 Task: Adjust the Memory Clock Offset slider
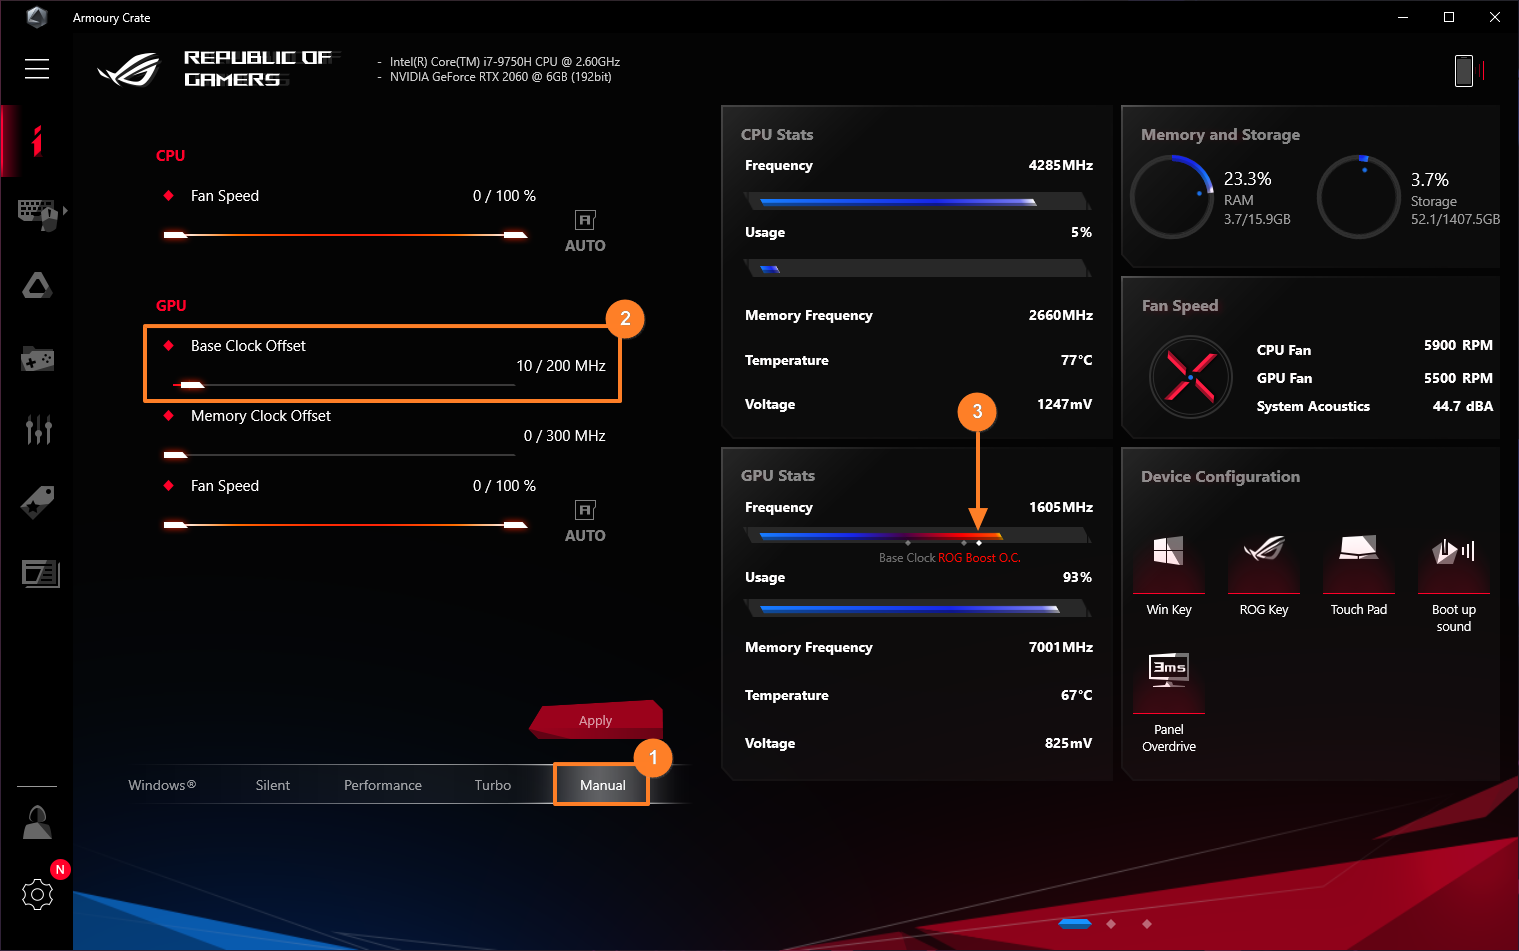[x=340, y=455]
